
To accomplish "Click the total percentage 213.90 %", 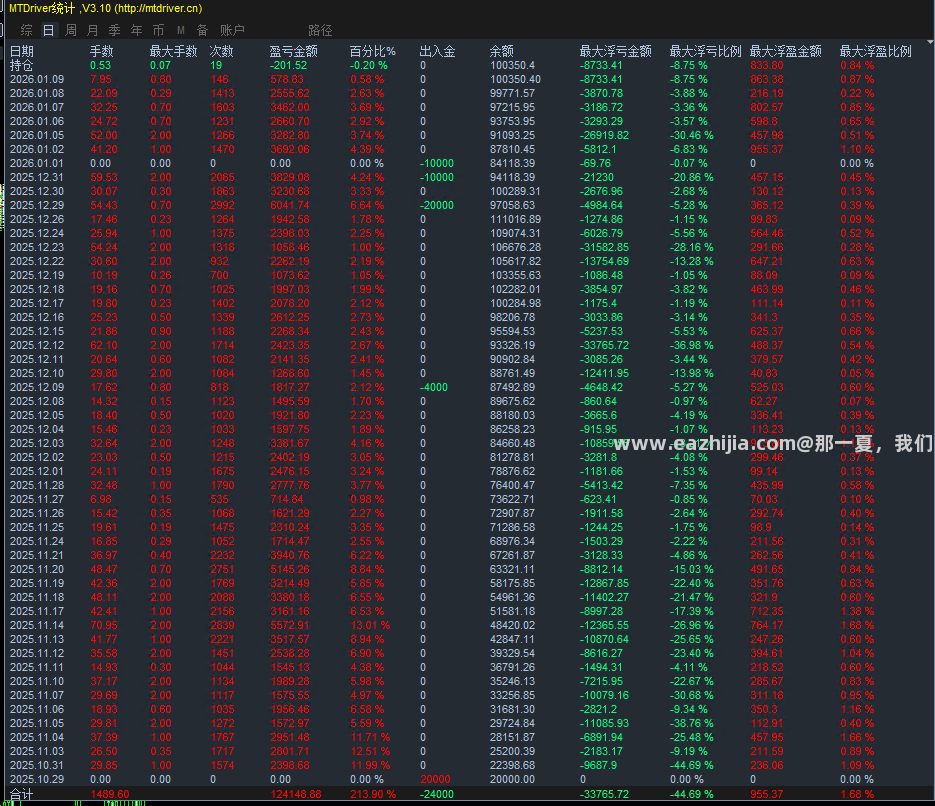I will tap(373, 795).
